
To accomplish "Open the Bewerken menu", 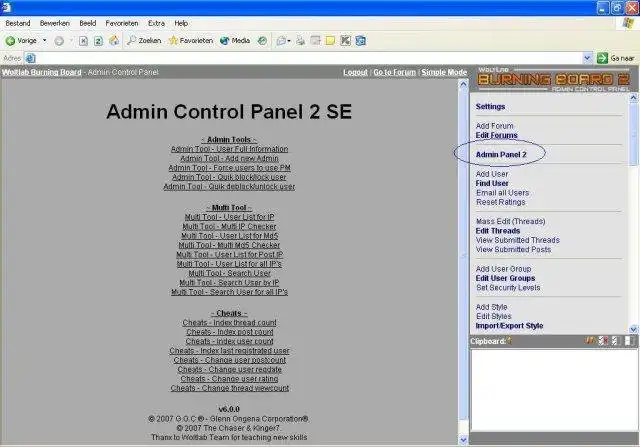I will click(x=55, y=23).
